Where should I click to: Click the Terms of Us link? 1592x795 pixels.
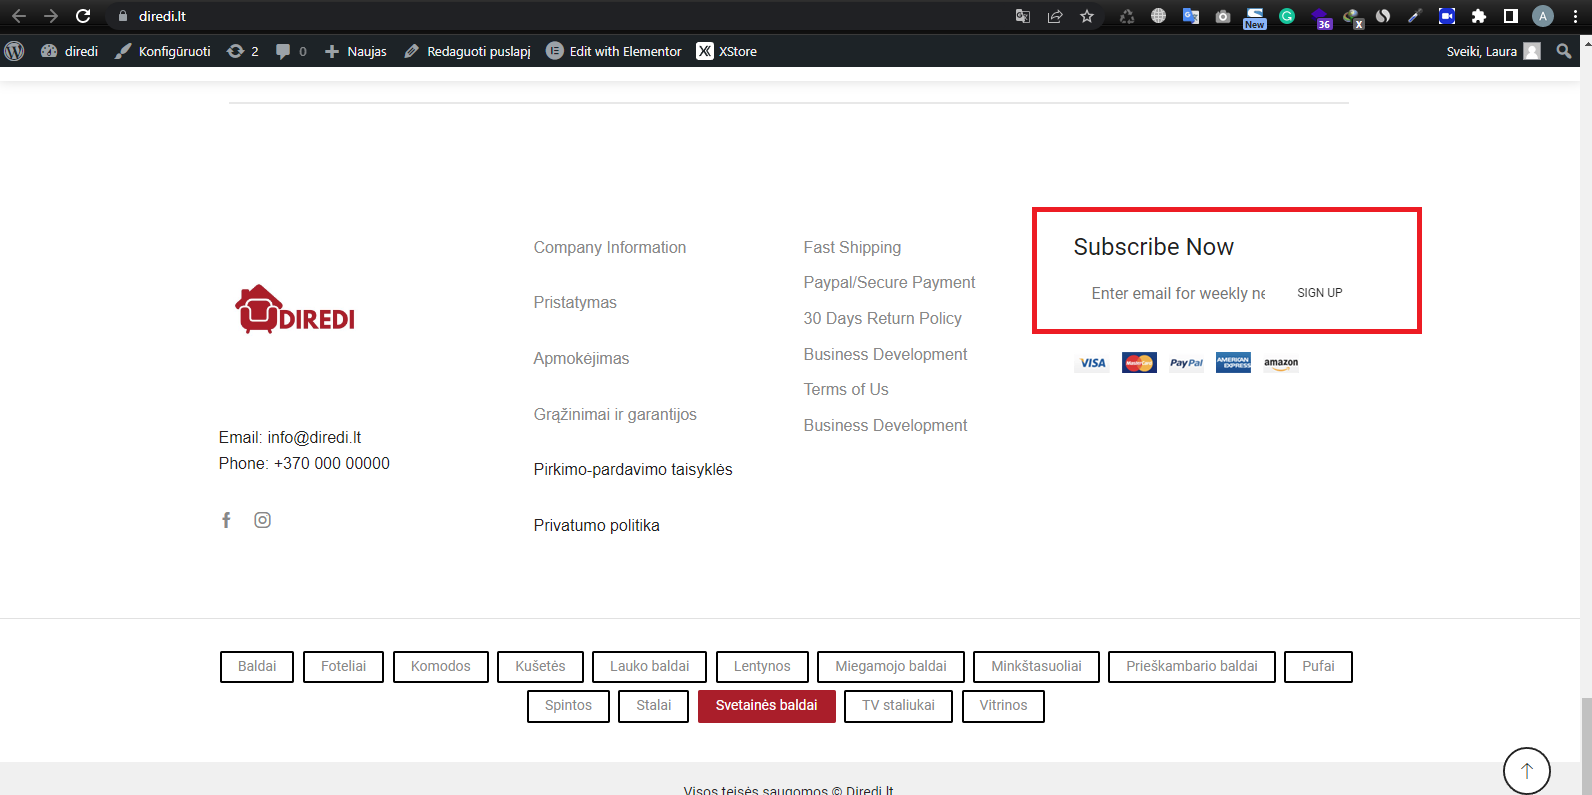[x=846, y=389]
